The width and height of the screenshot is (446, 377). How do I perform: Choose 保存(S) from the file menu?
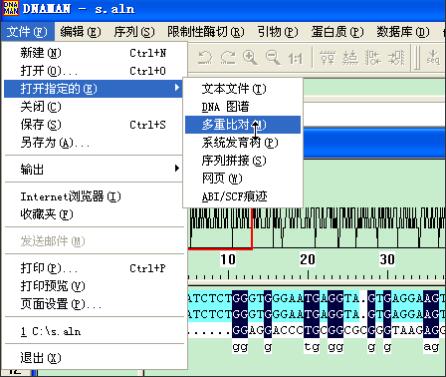point(93,125)
